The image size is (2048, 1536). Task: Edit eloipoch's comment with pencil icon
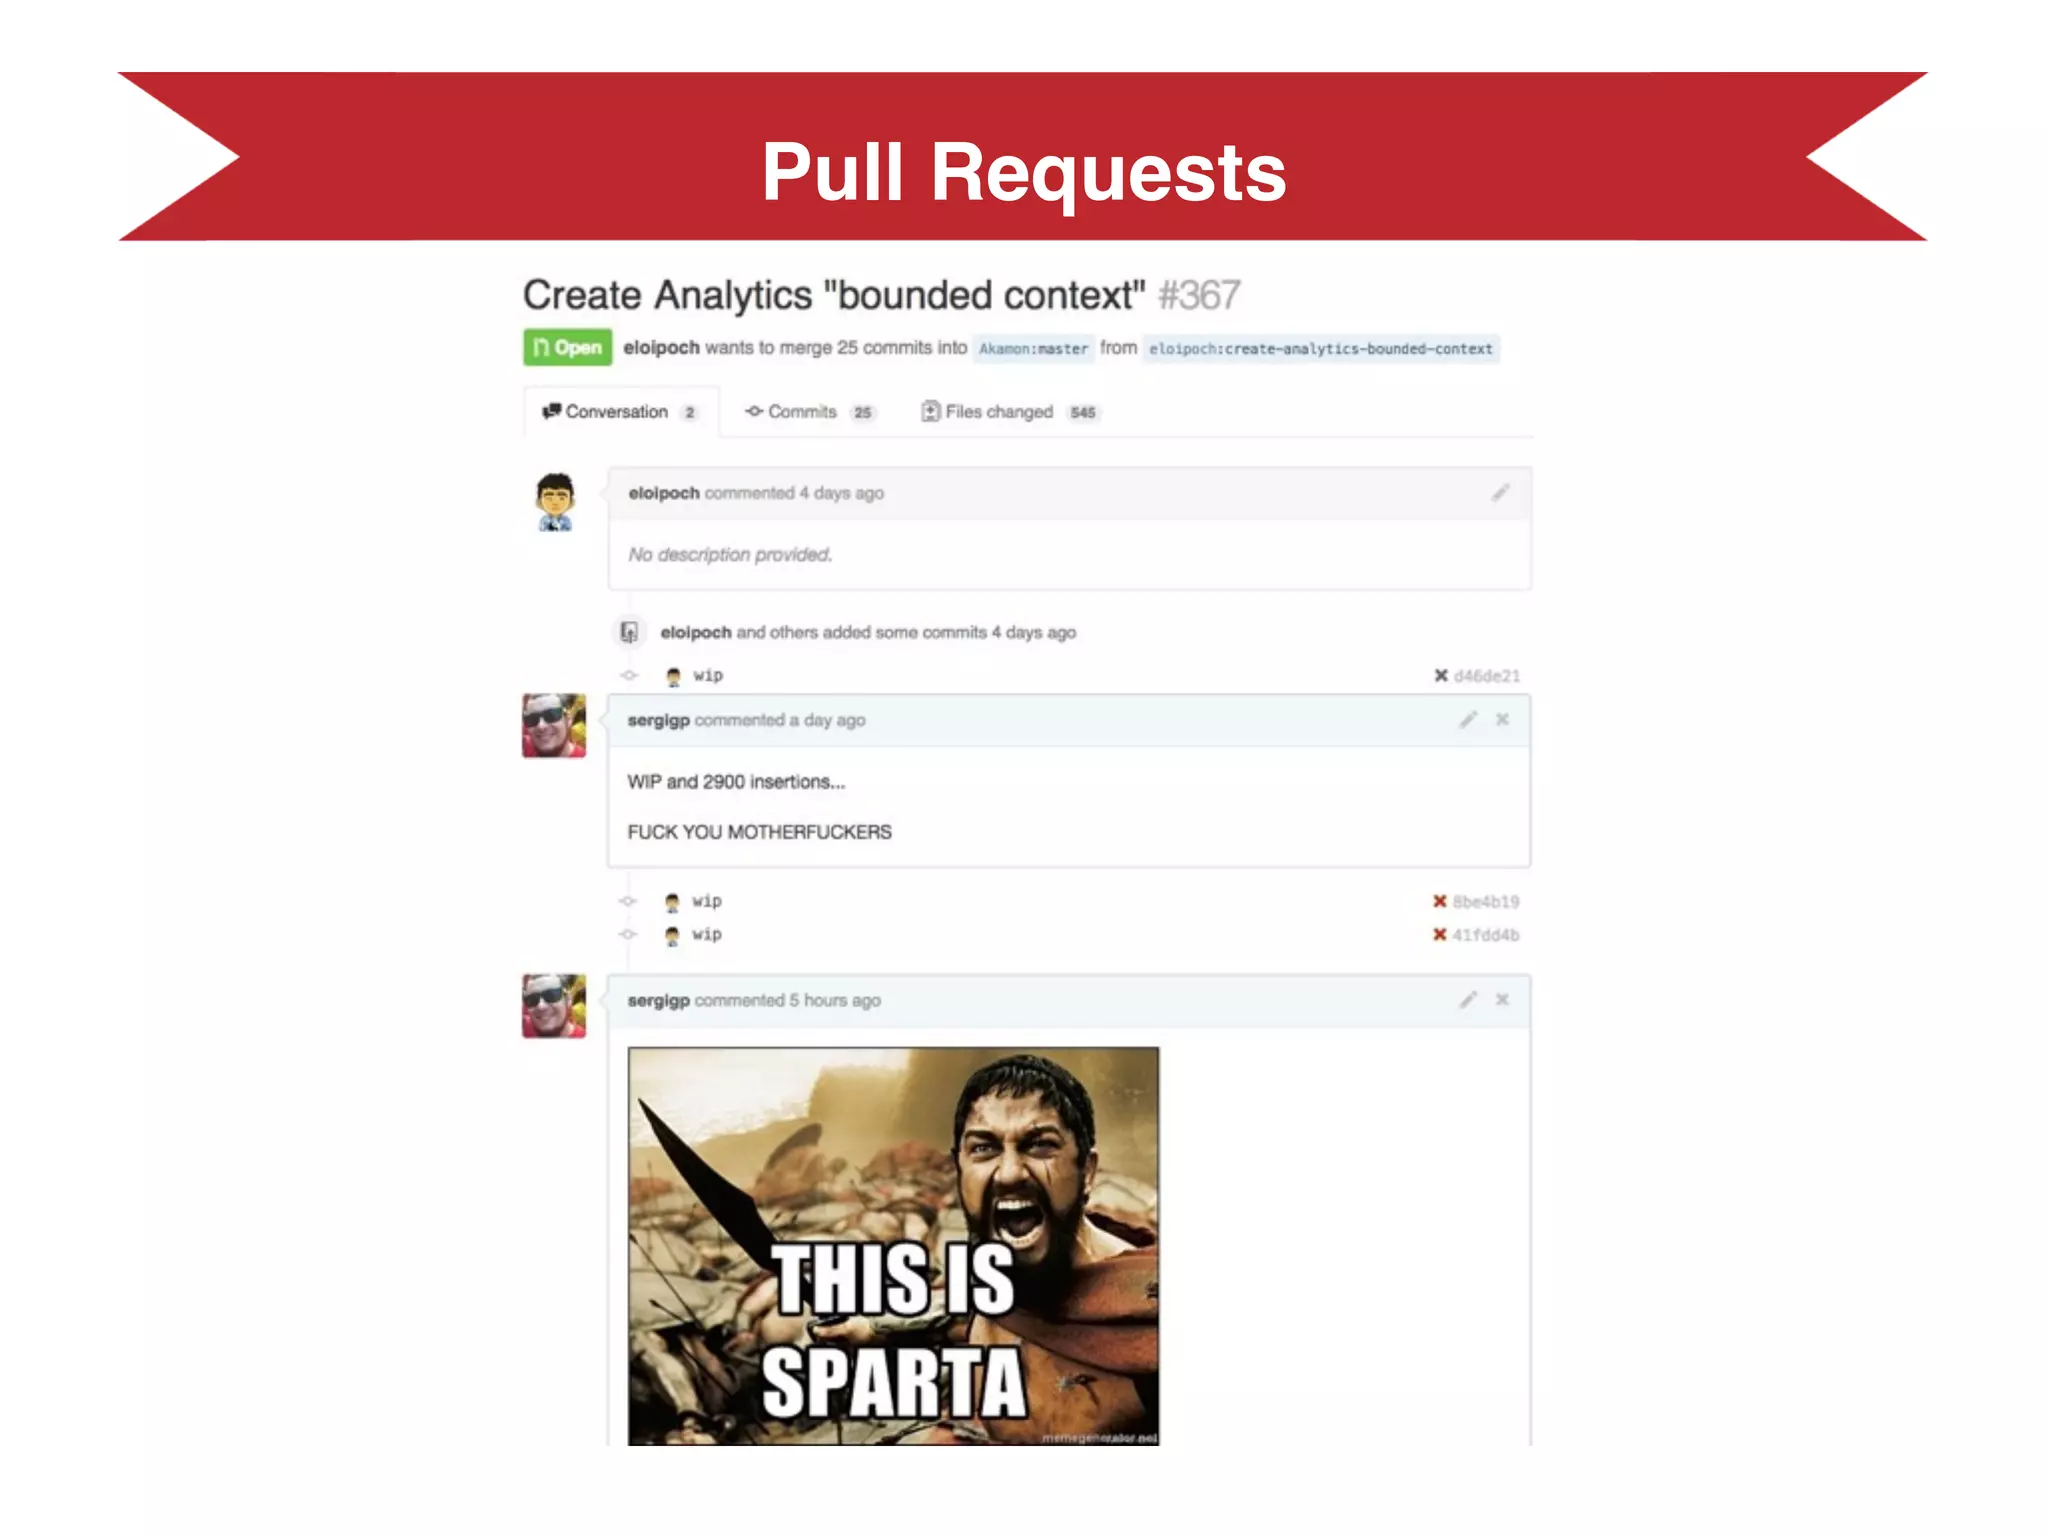[1500, 492]
